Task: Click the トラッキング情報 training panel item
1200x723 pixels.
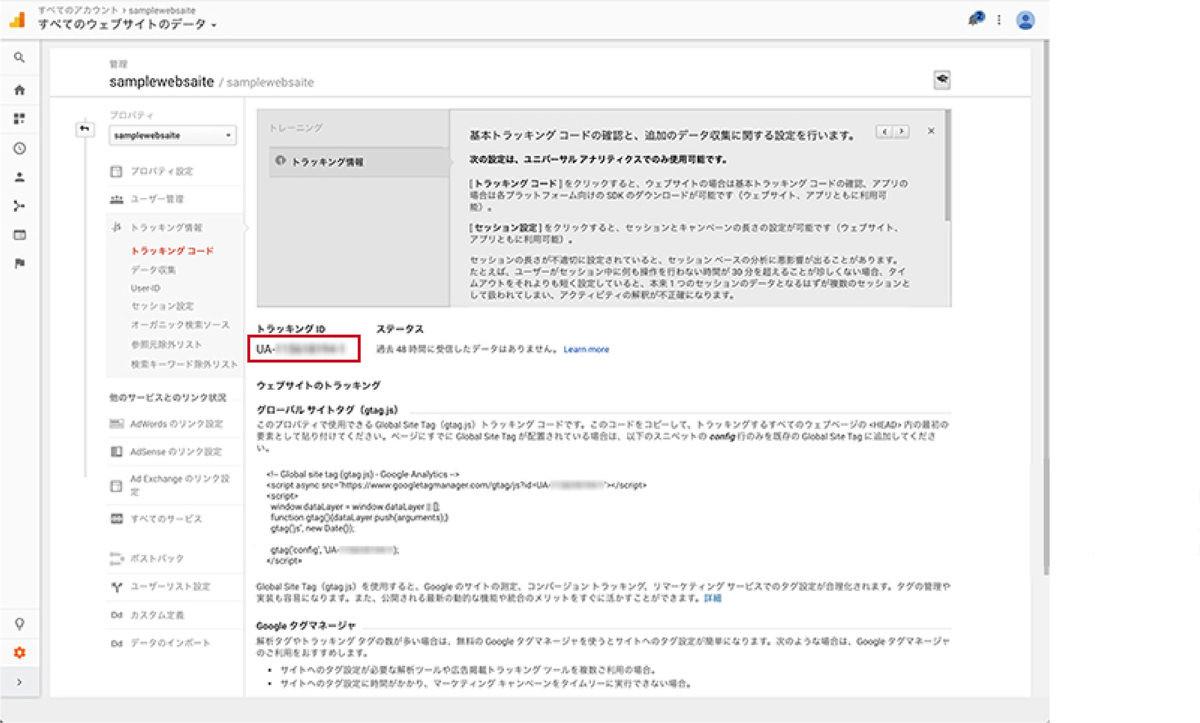Action: [x=359, y=161]
